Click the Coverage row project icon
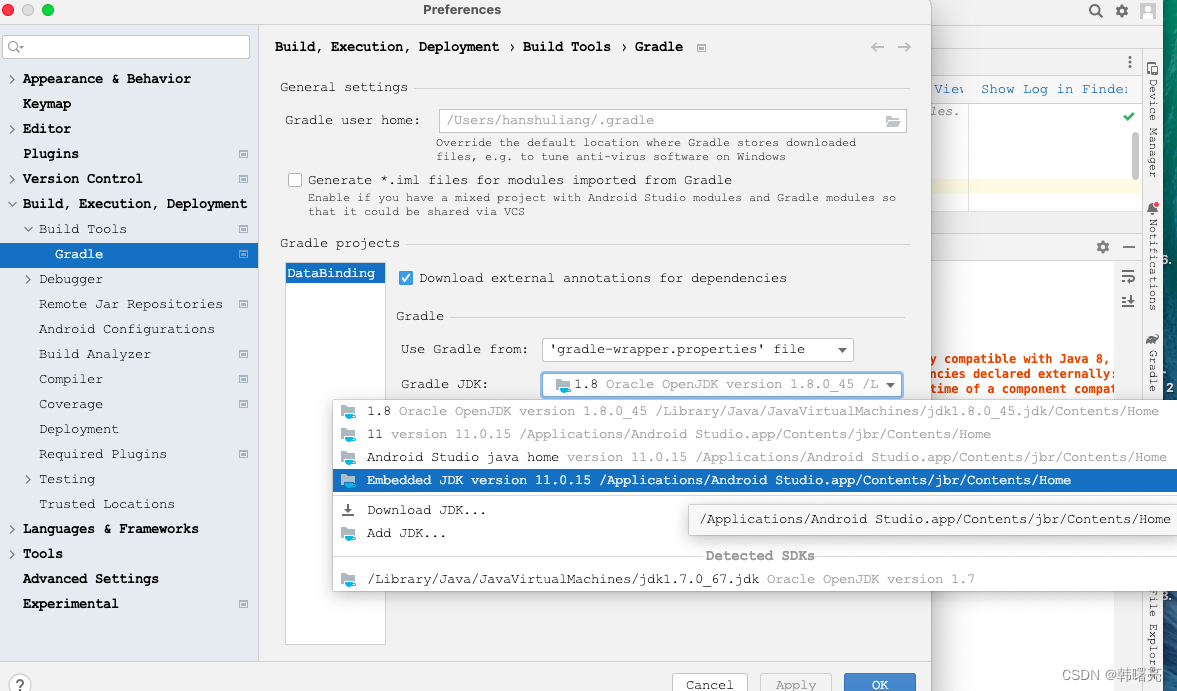The width and height of the screenshot is (1177, 691). click(x=243, y=404)
